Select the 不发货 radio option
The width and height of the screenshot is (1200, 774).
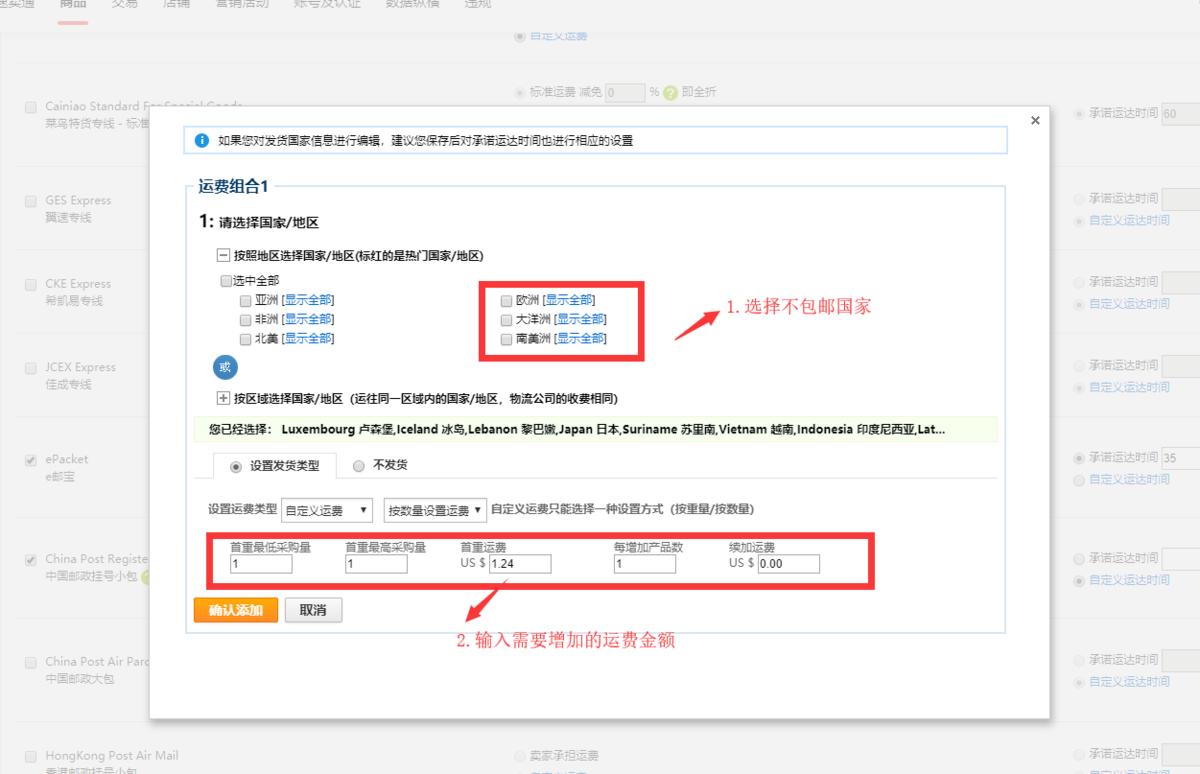tap(359, 466)
